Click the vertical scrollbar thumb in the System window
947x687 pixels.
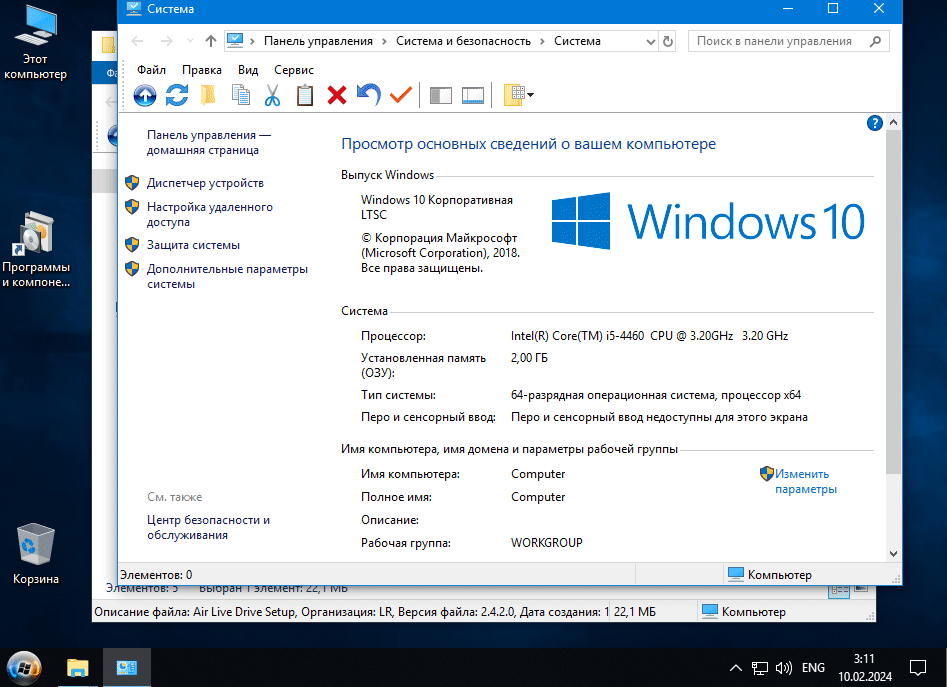click(x=893, y=302)
